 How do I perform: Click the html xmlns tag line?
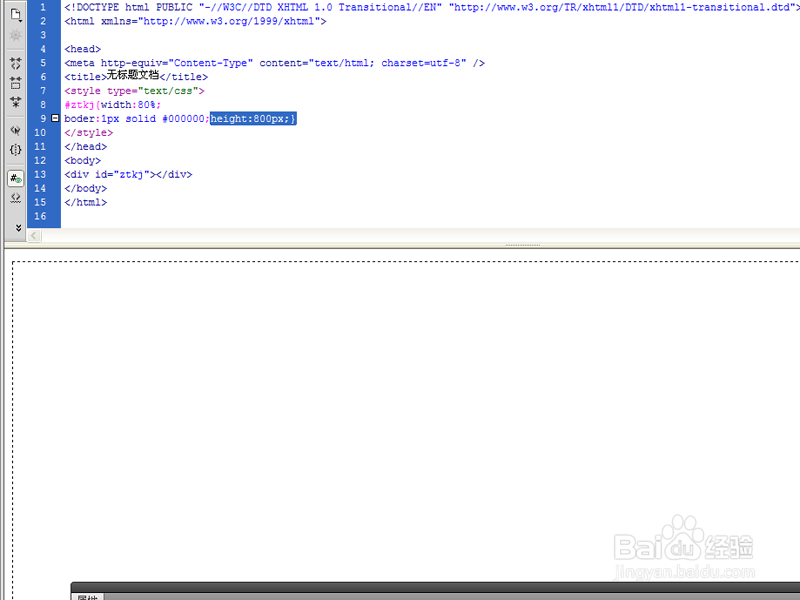[195, 21]
